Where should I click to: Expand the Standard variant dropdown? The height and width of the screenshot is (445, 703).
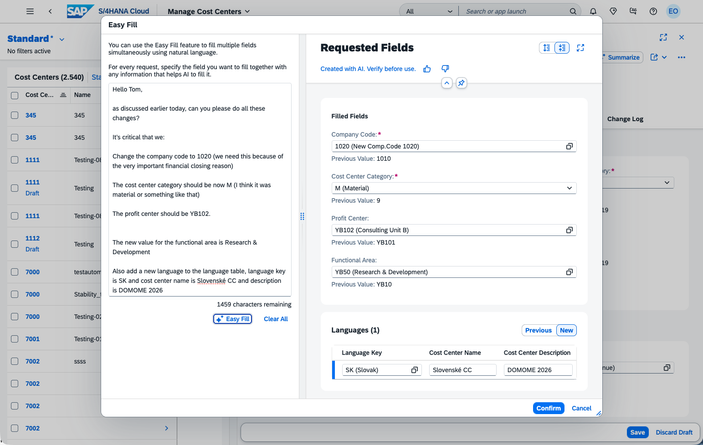pyautogui.click(x=62, y=39)
